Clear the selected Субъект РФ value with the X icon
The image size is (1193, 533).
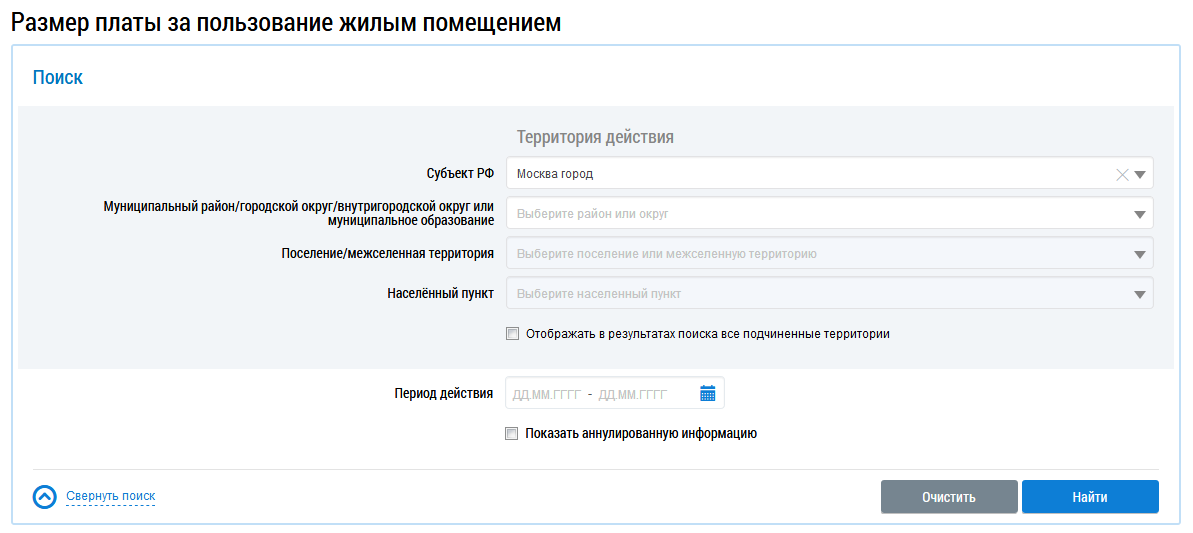point(1121,174)
